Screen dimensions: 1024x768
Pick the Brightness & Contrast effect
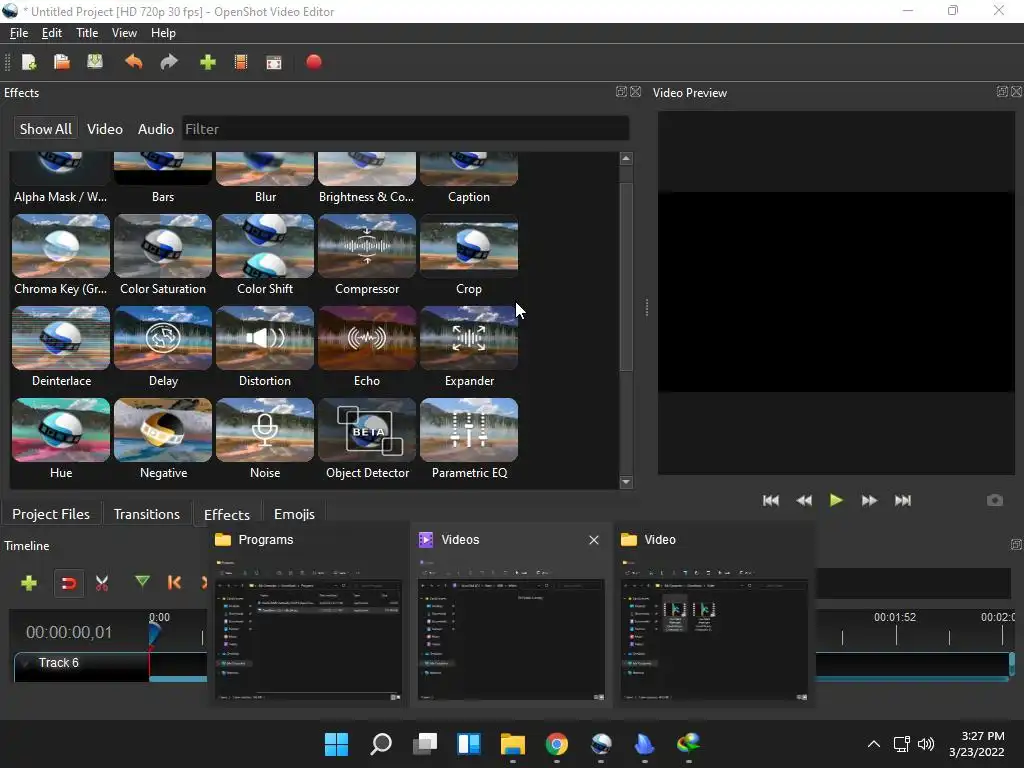366,178
